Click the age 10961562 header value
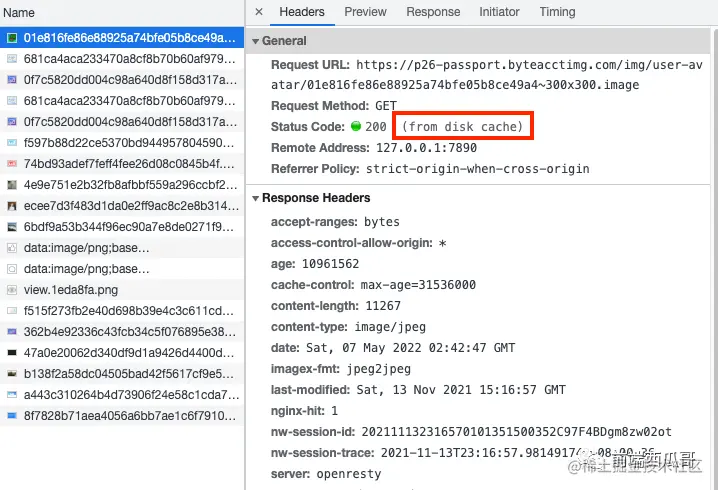Screen dimensions: 718x490 point(330,264)
